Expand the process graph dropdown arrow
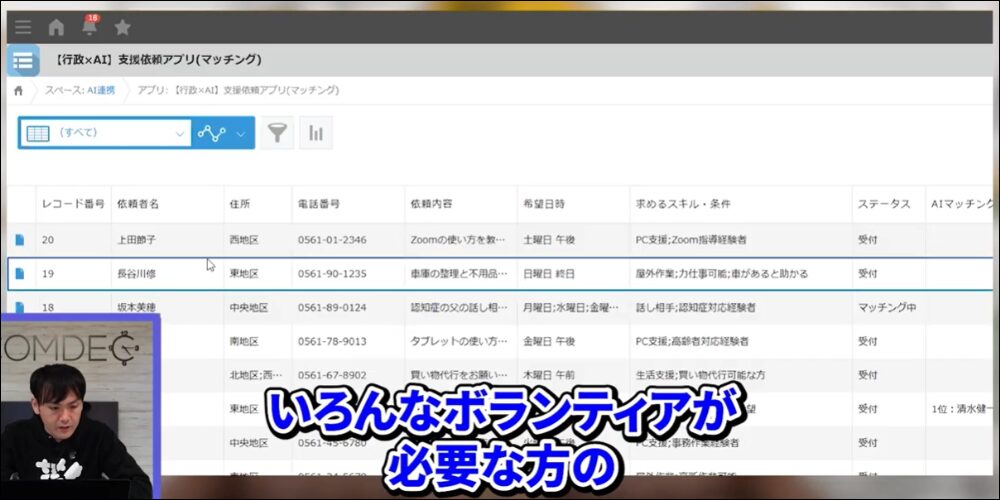Viewport: 1000px width, 500px height. [x=240, y=133]
